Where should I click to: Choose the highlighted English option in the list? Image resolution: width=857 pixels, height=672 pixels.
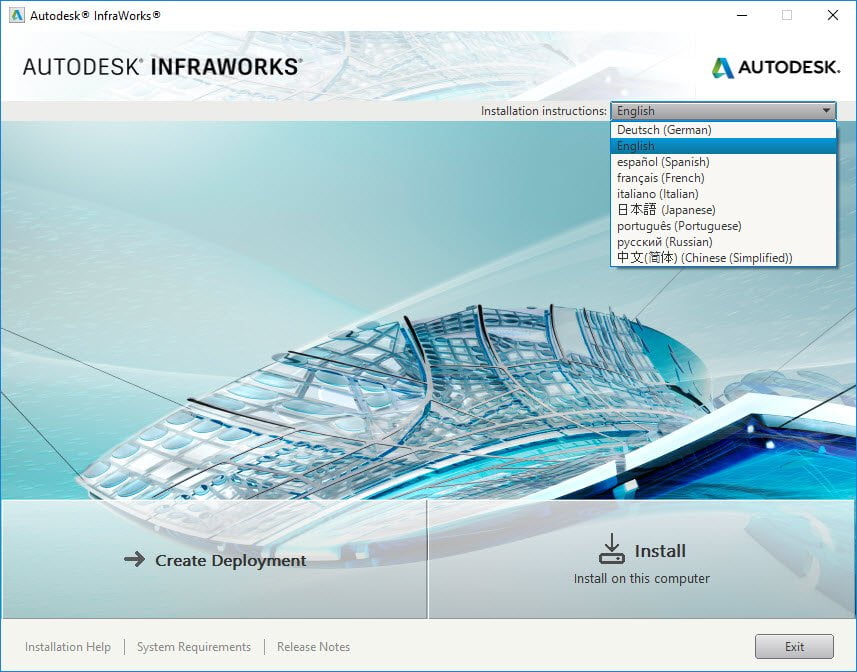tap(723, 146)
